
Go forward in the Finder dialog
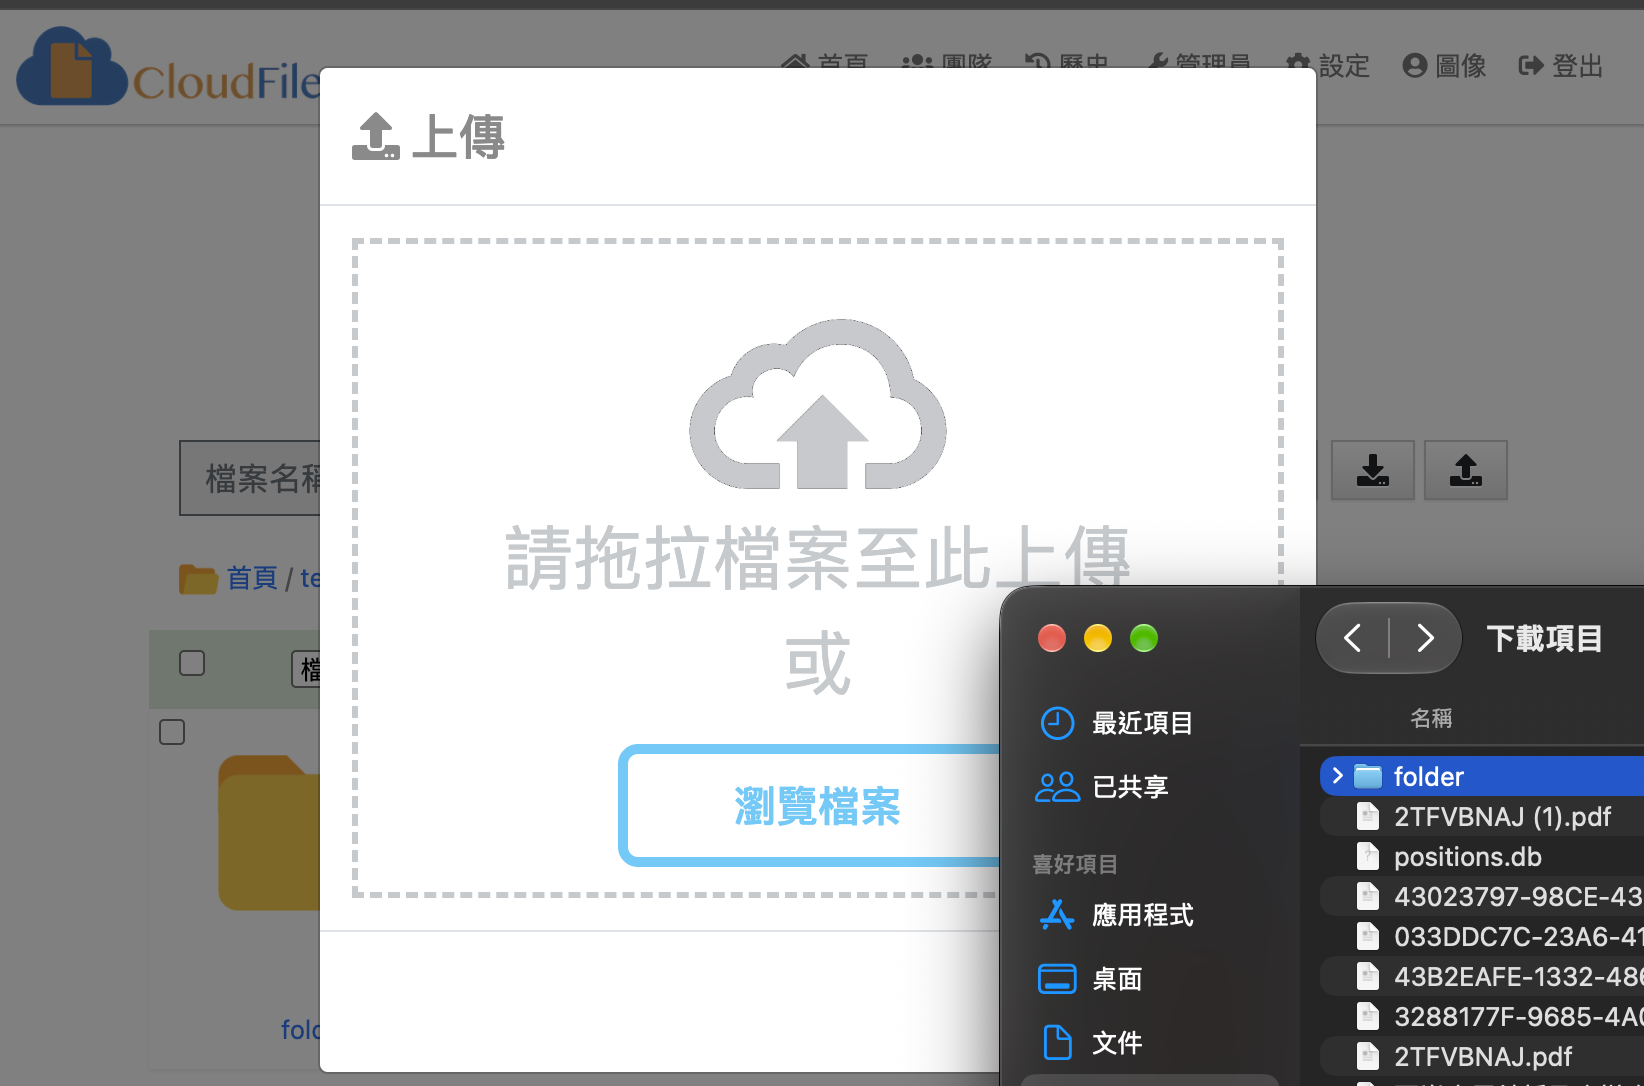point(1426,638)
